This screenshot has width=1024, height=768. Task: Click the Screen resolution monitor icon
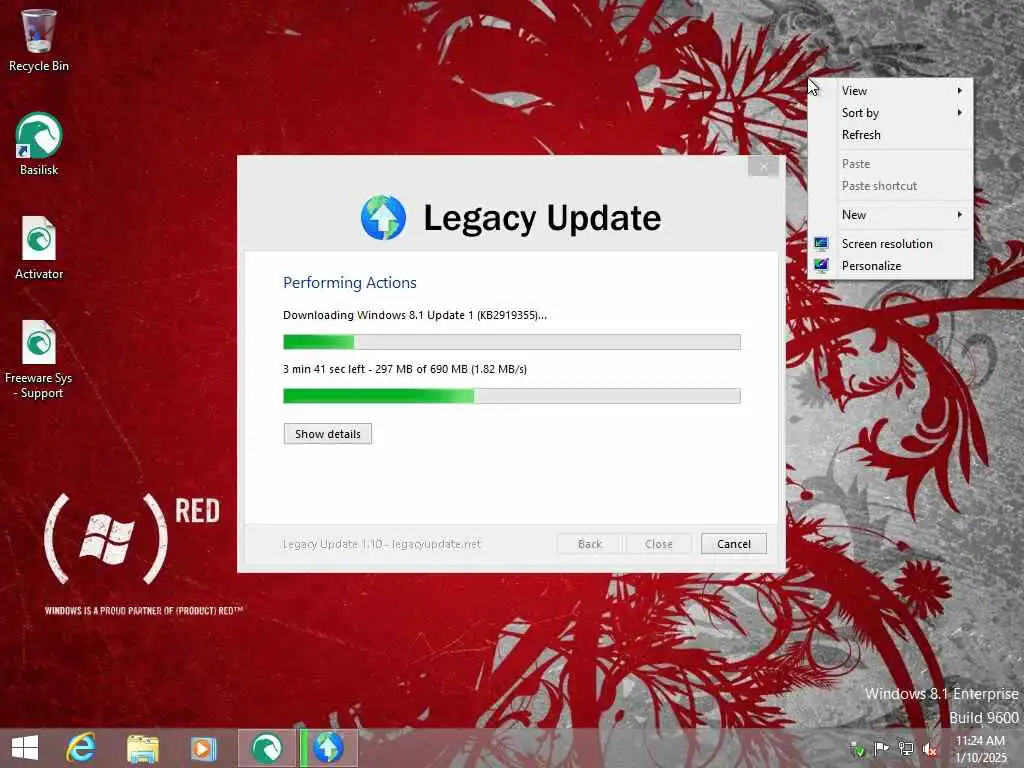click(x=822, y=244)
